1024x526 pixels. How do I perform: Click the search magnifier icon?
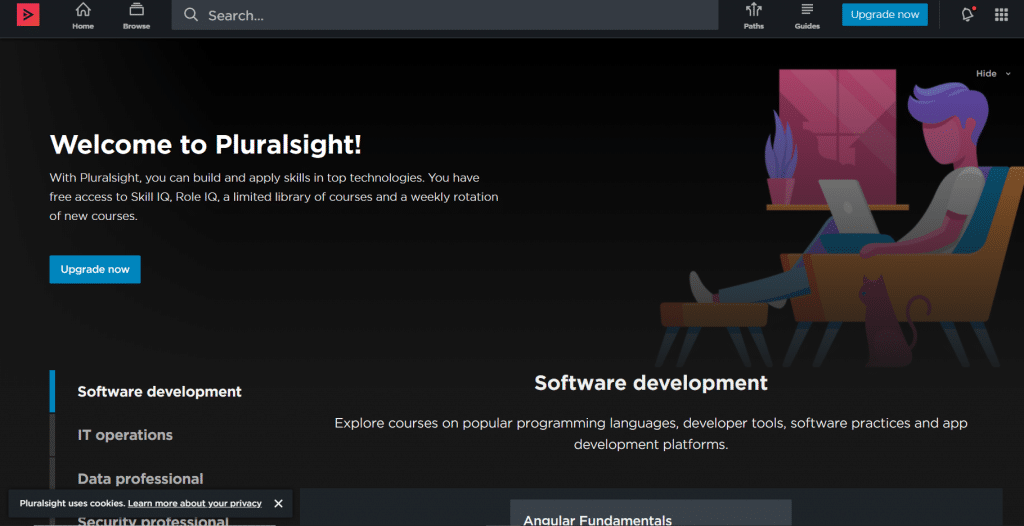[191, 15]
